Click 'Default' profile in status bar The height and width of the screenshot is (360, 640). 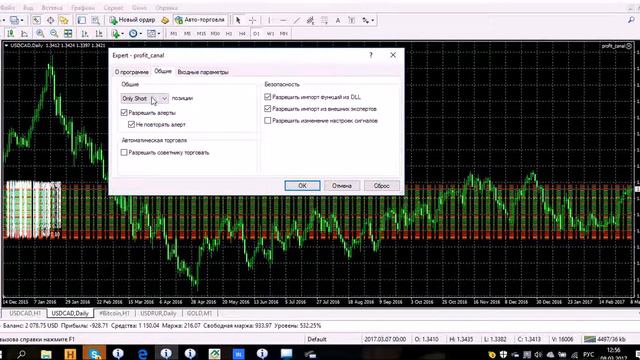[317, 339]
